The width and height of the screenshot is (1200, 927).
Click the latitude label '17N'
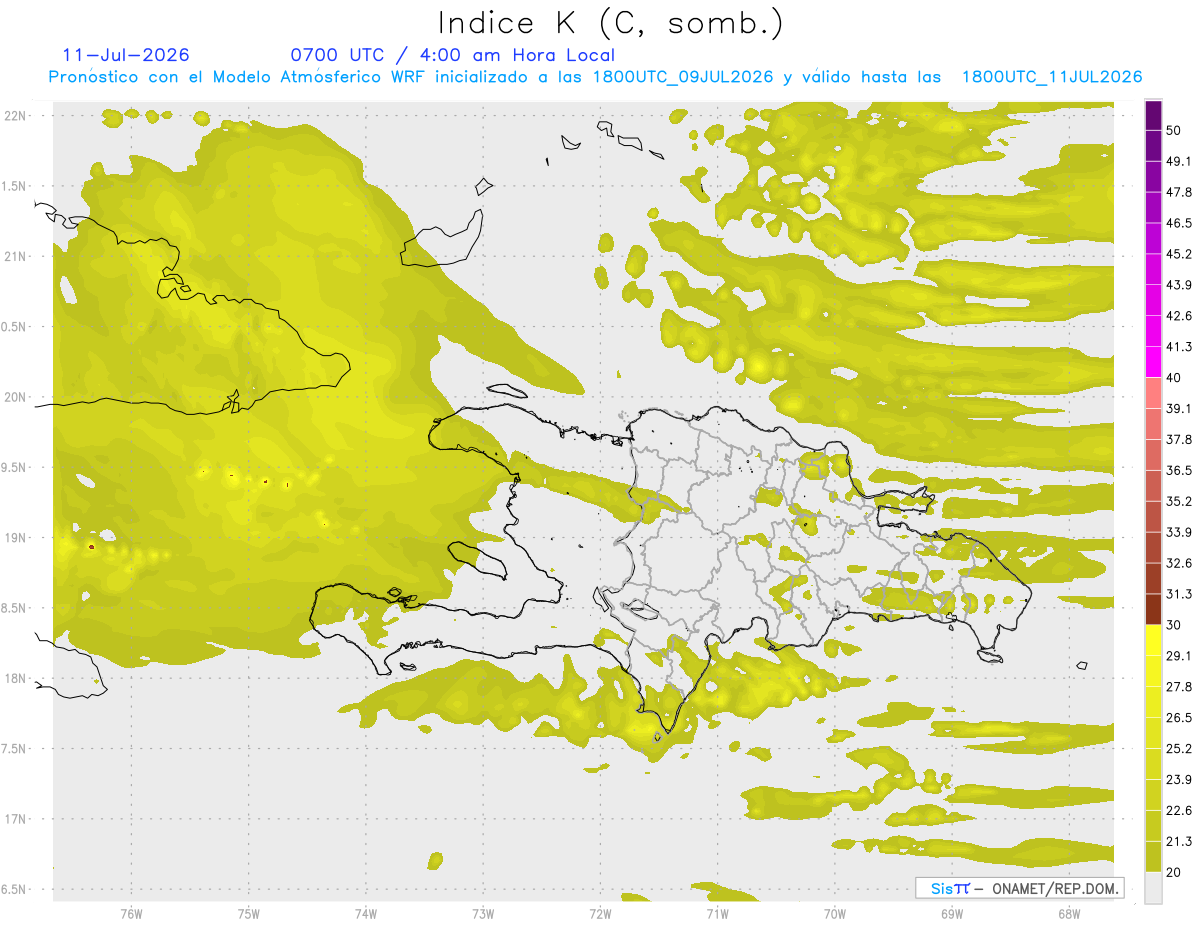[x=16, y=819]
